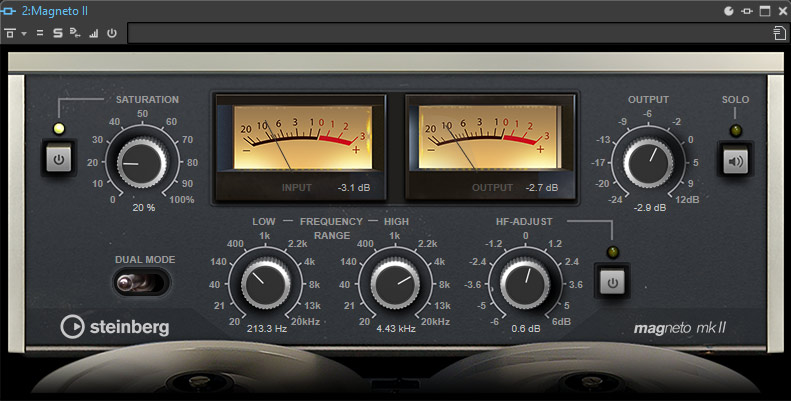Click the Low frequency range knob

click(264, 282)
